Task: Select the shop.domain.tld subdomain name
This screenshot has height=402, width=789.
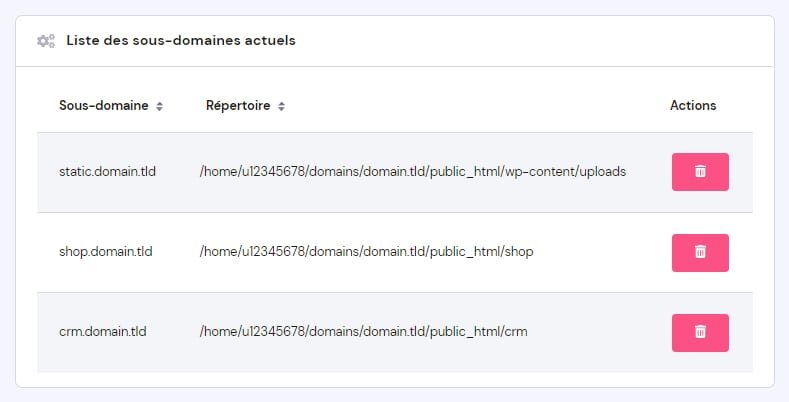Action: point(105,252)
